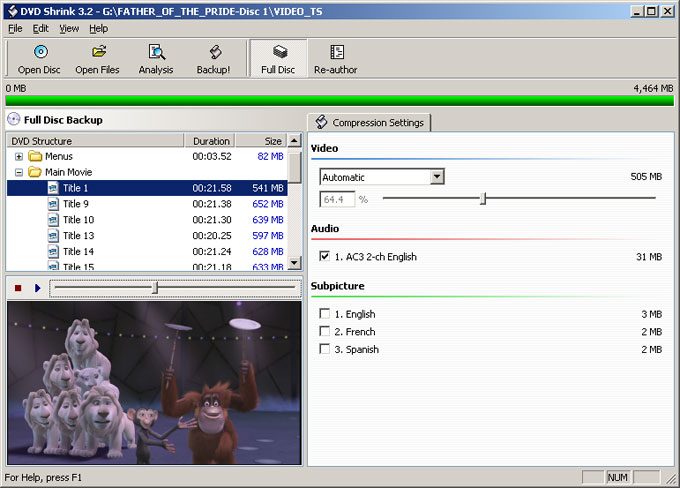Click the Main Movie folder icon
Viewport: 680px width, 488px height.
click(x=35, y=172)
